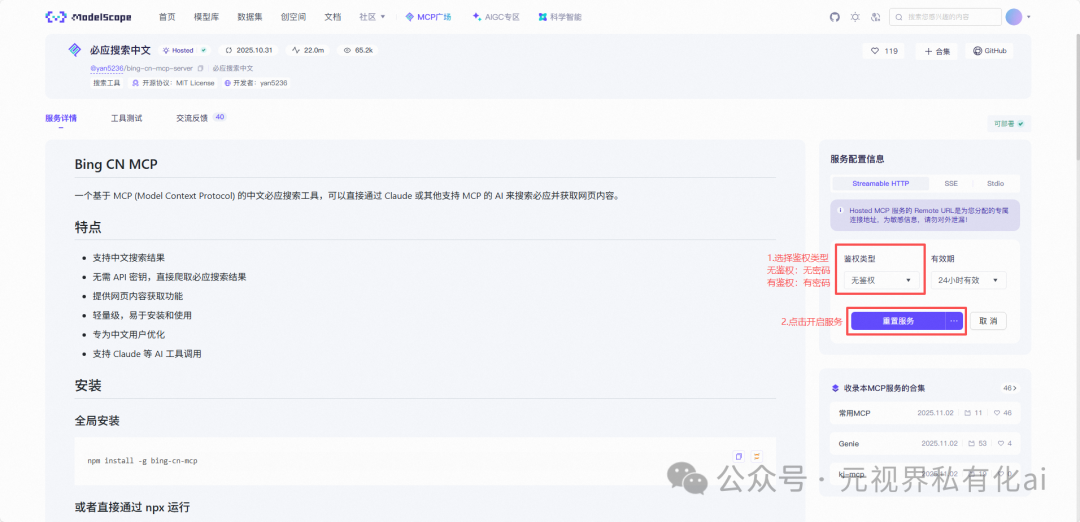Select the Stdio tab

[x=995, y=183]
